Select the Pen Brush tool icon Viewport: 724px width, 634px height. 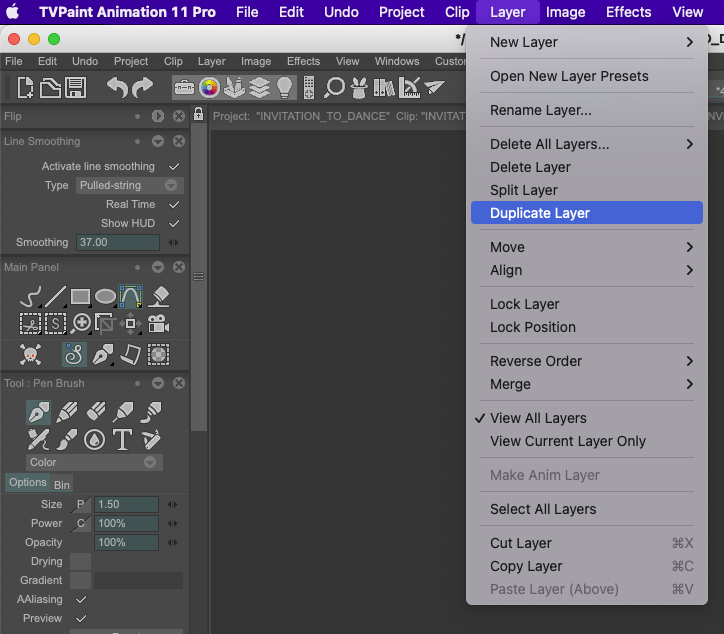(38, 412)
